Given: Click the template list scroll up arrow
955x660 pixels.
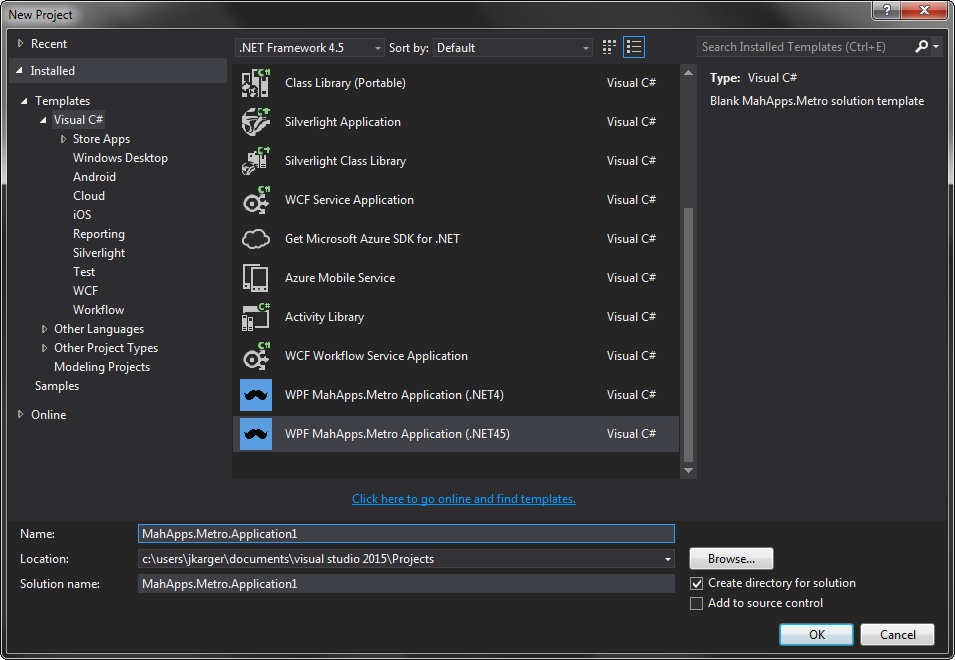Looking at the screenshot, I should pos(688,72).
